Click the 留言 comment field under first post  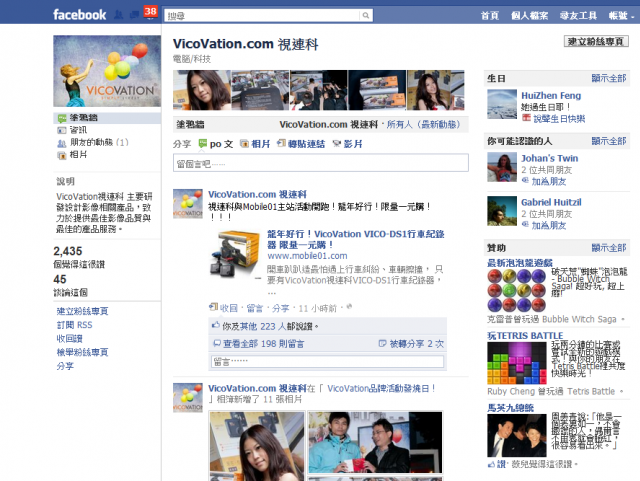[328, 361]
